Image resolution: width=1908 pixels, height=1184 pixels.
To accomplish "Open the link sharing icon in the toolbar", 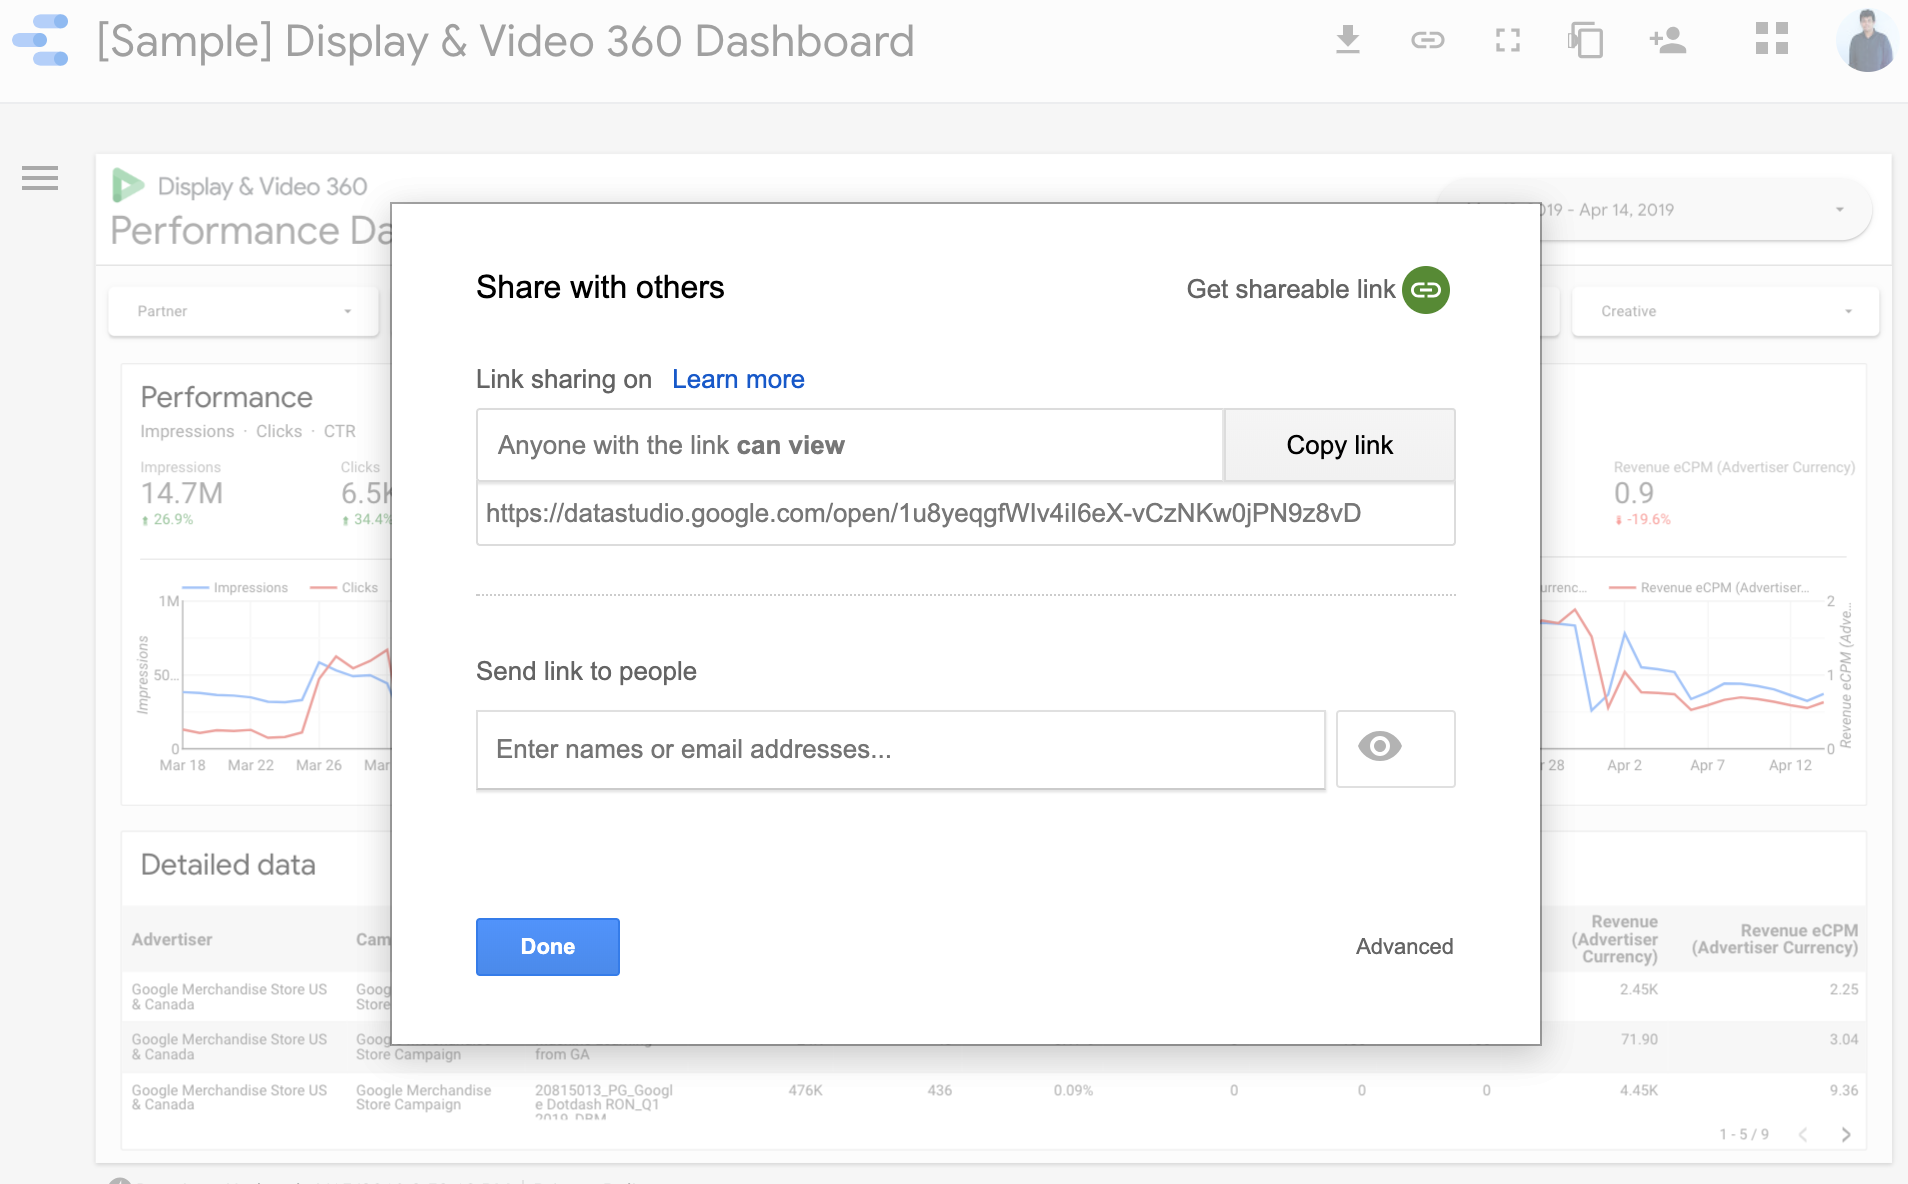I will pos(1429,40).
